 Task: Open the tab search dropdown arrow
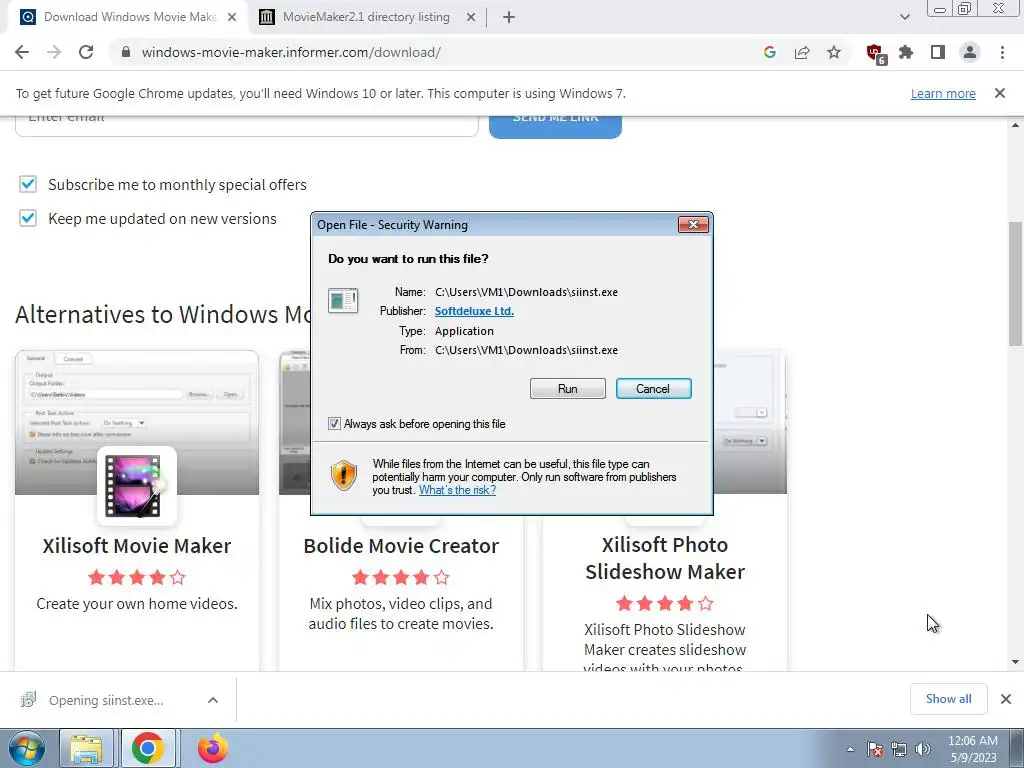coord(904,17)
